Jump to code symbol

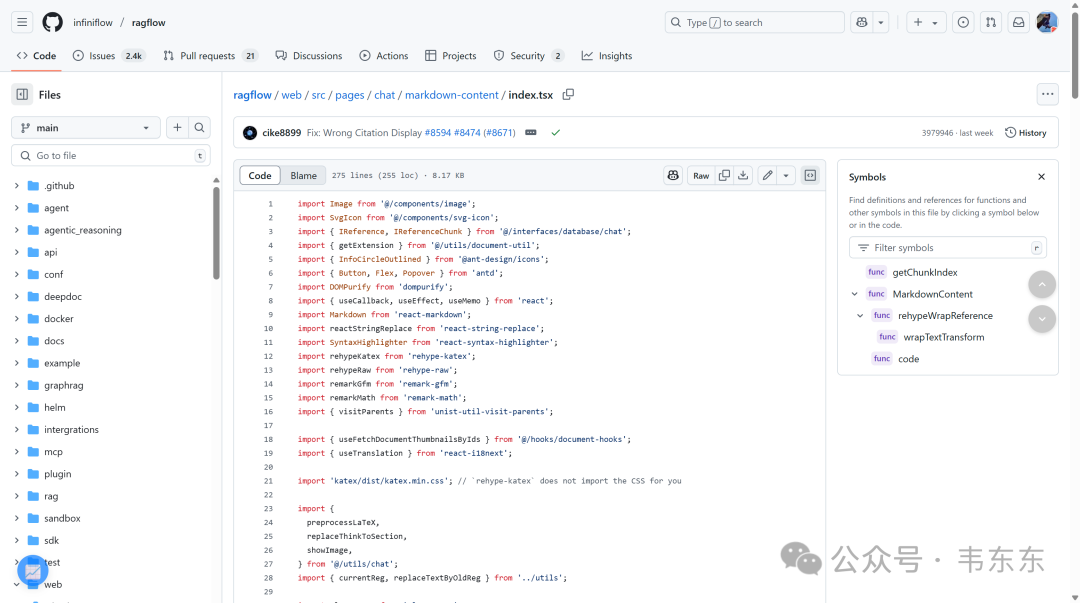click(x=908, y=359)
